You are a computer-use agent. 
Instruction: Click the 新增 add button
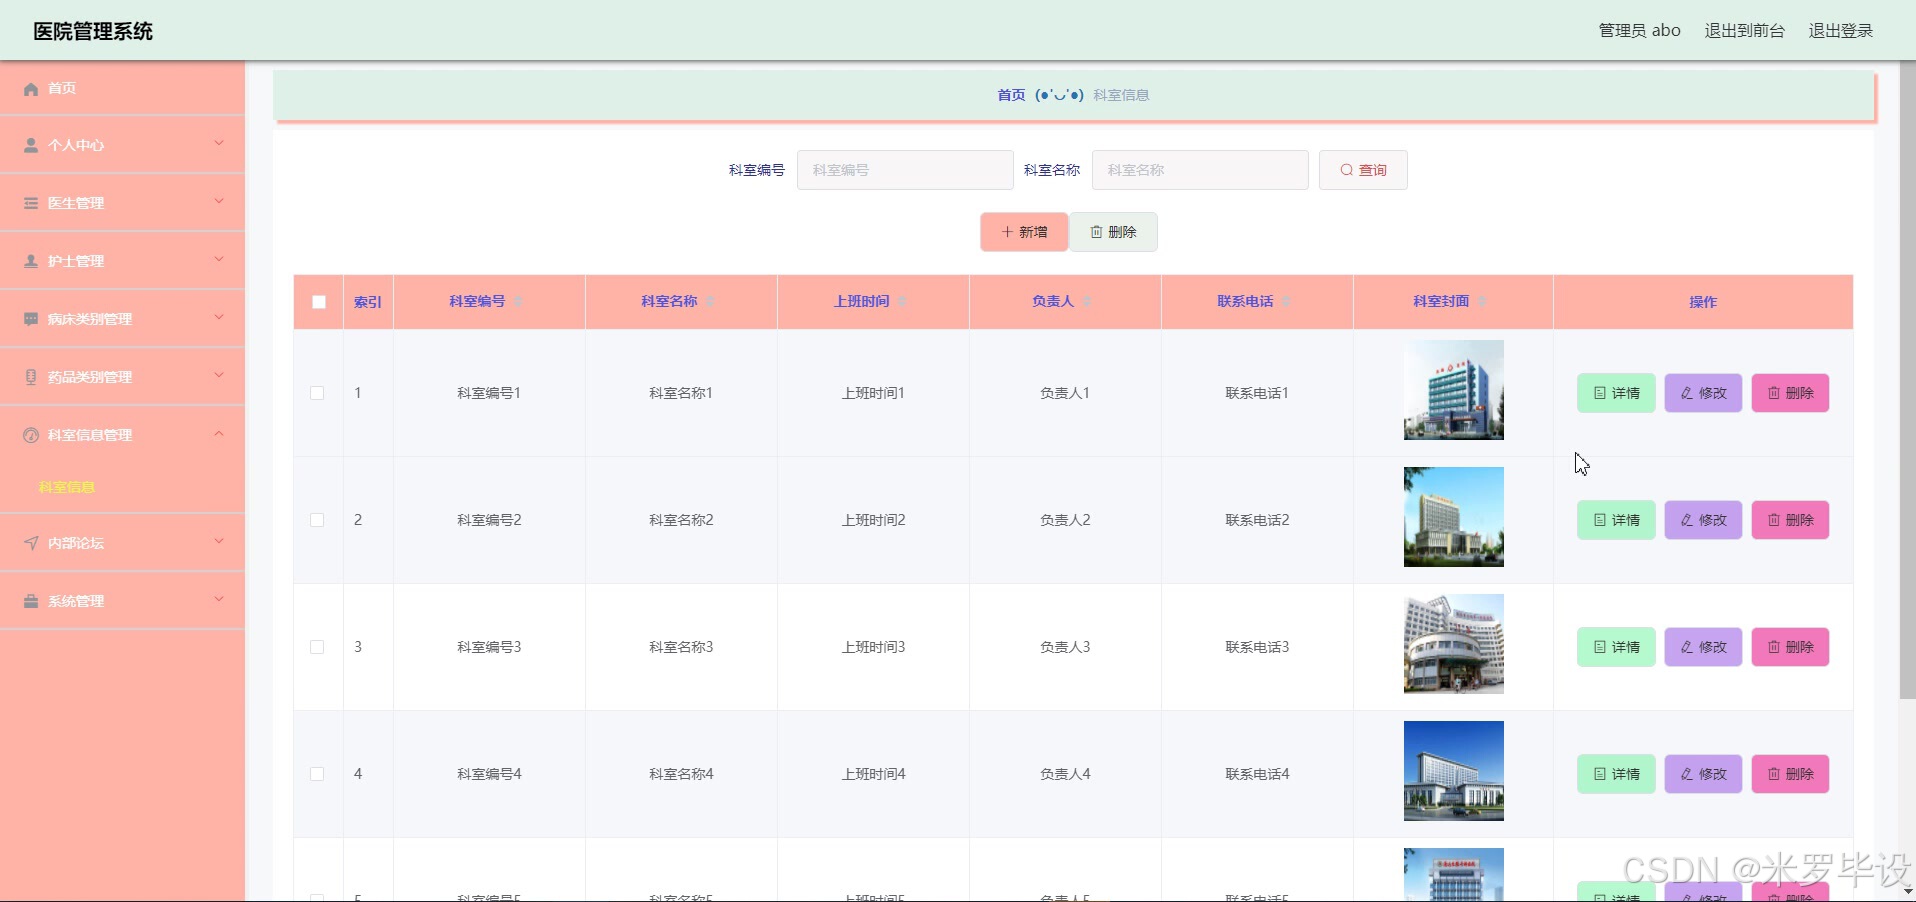coord(1024,232)
